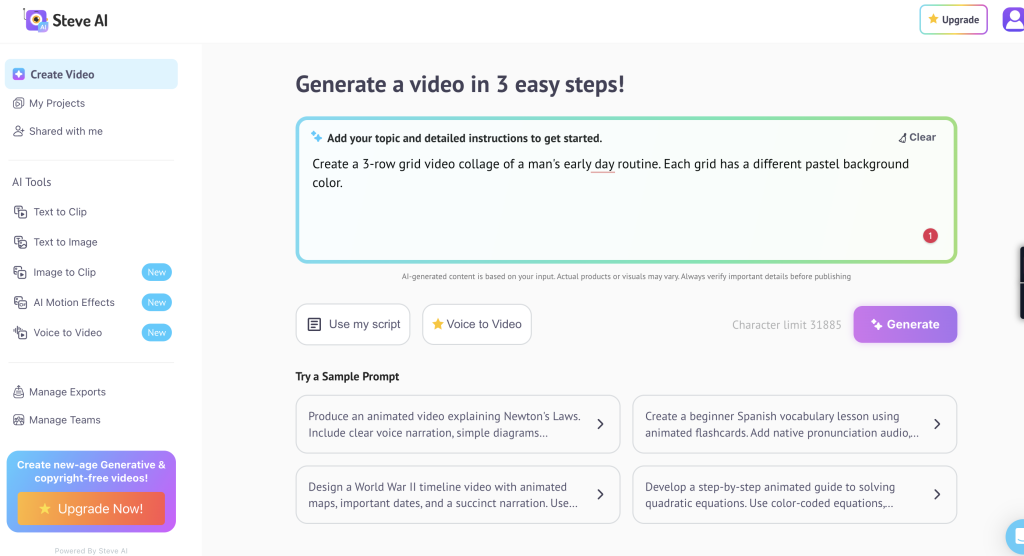
Task: Open World War II sample prompt arrow
Action: click(600, 495)
